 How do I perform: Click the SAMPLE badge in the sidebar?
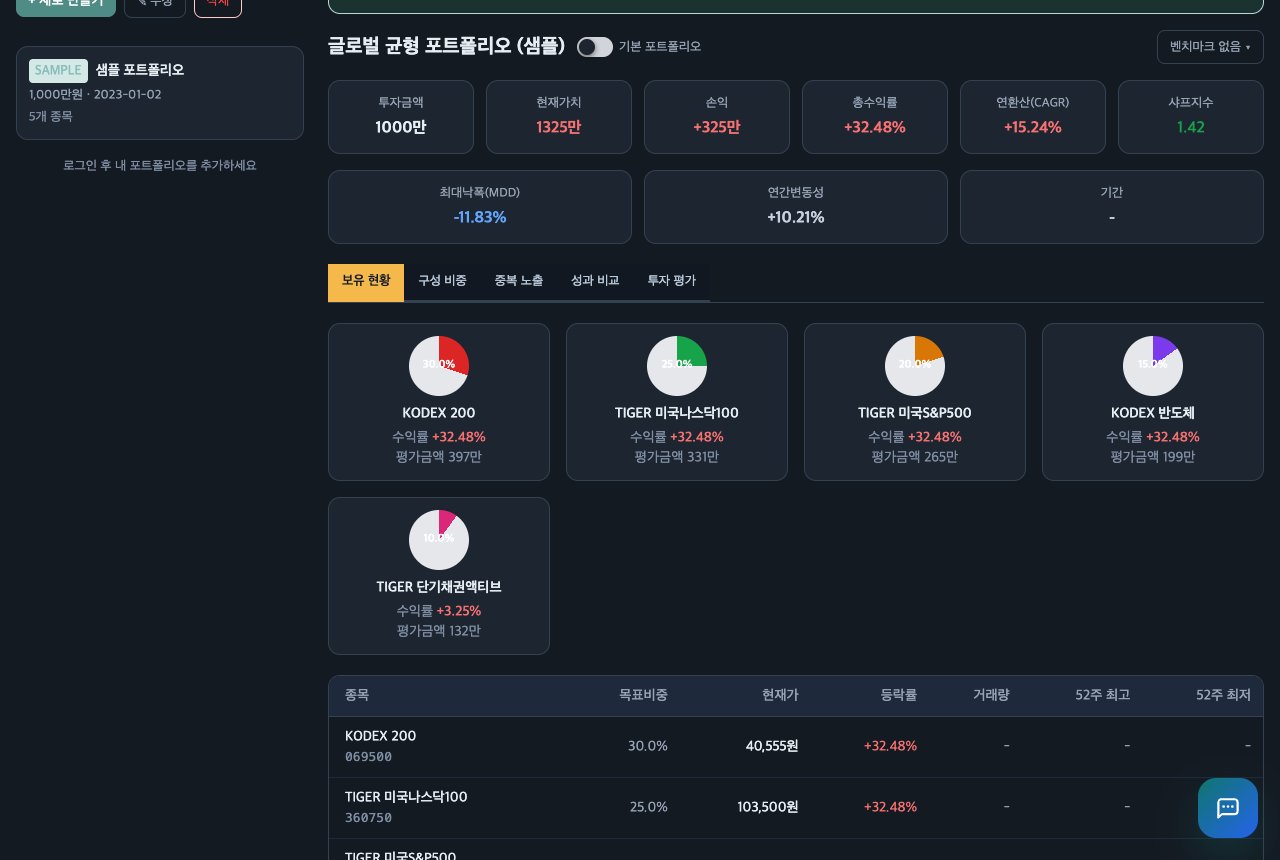[x=58, y=70]
